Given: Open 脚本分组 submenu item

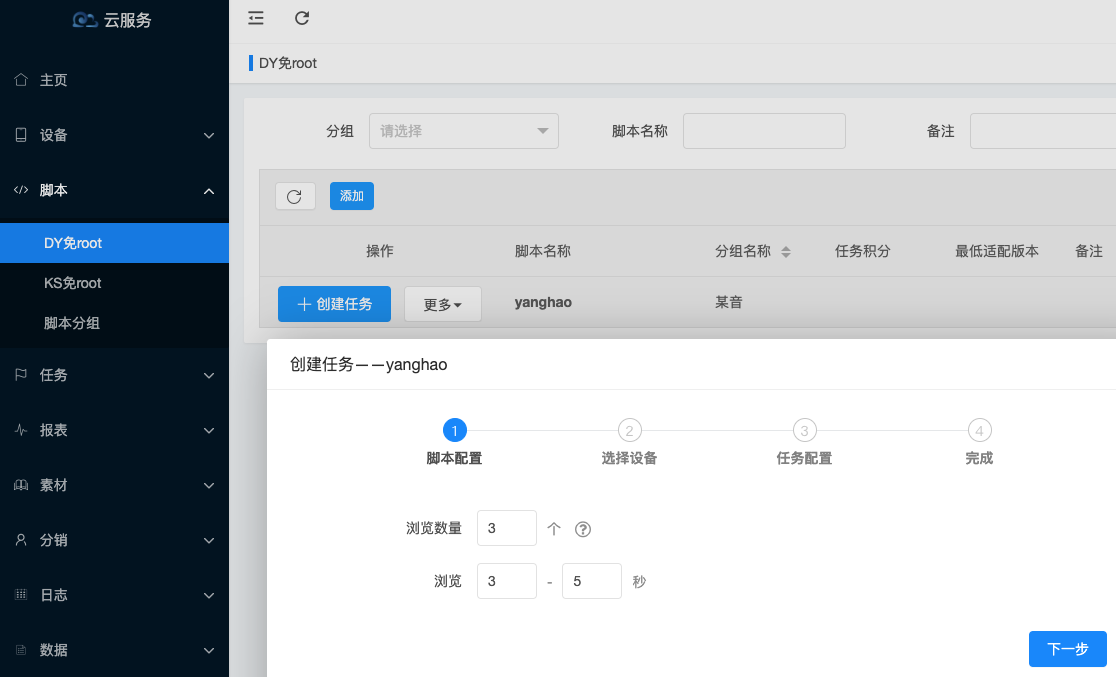Looking at the screenshot, I should pyautogui.click(x=114, y=323).
